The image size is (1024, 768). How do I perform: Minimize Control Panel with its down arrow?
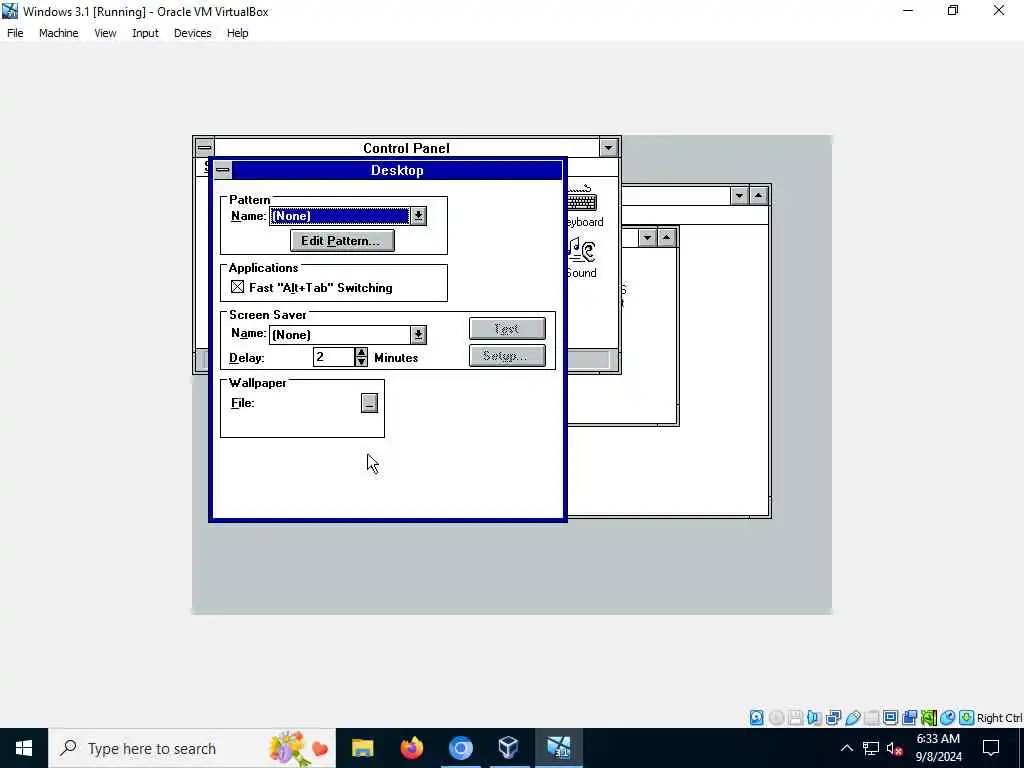[x=609, y=148]
